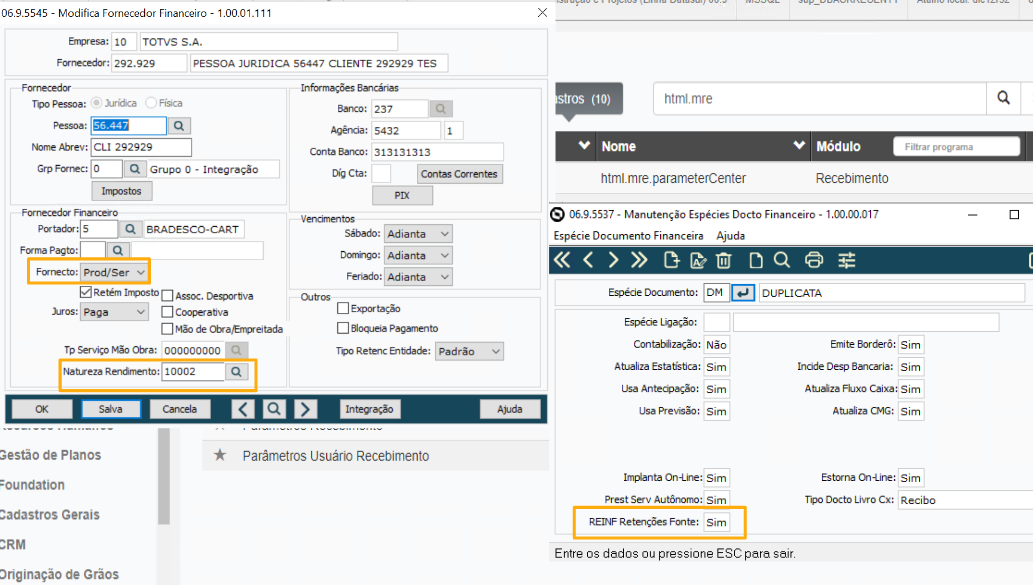Open the Sábado vencimento dropdown
The image size is (1033, 585).
(418, 234)
